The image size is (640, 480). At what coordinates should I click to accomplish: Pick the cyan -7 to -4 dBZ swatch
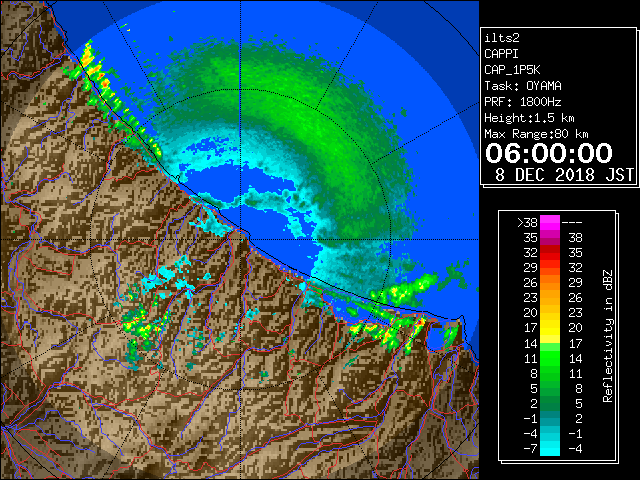pos(550,449)
